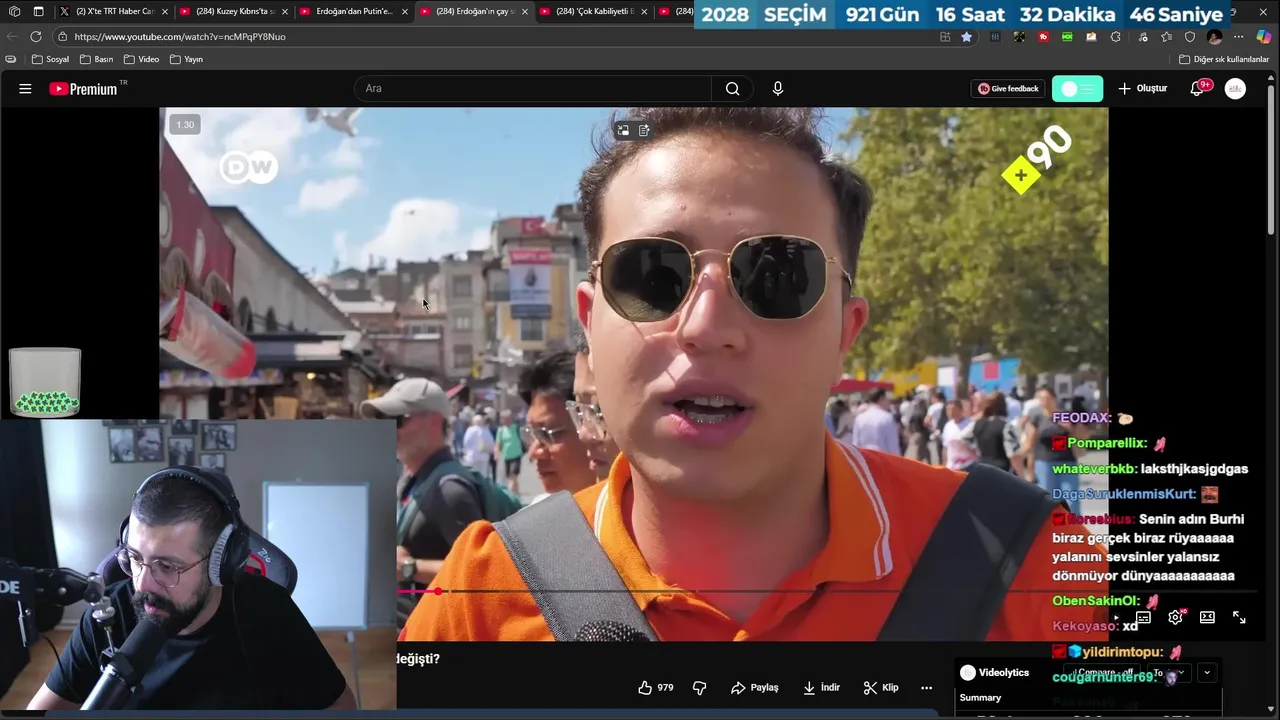Switch to the 'Çok Kabiliyetli' tab

[592, 12]
